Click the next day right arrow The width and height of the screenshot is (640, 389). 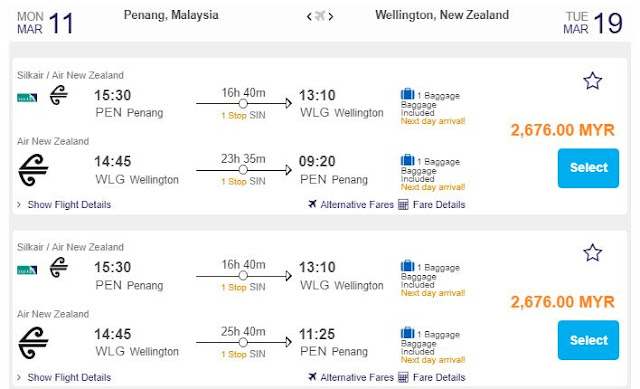[x=331, y=16]
